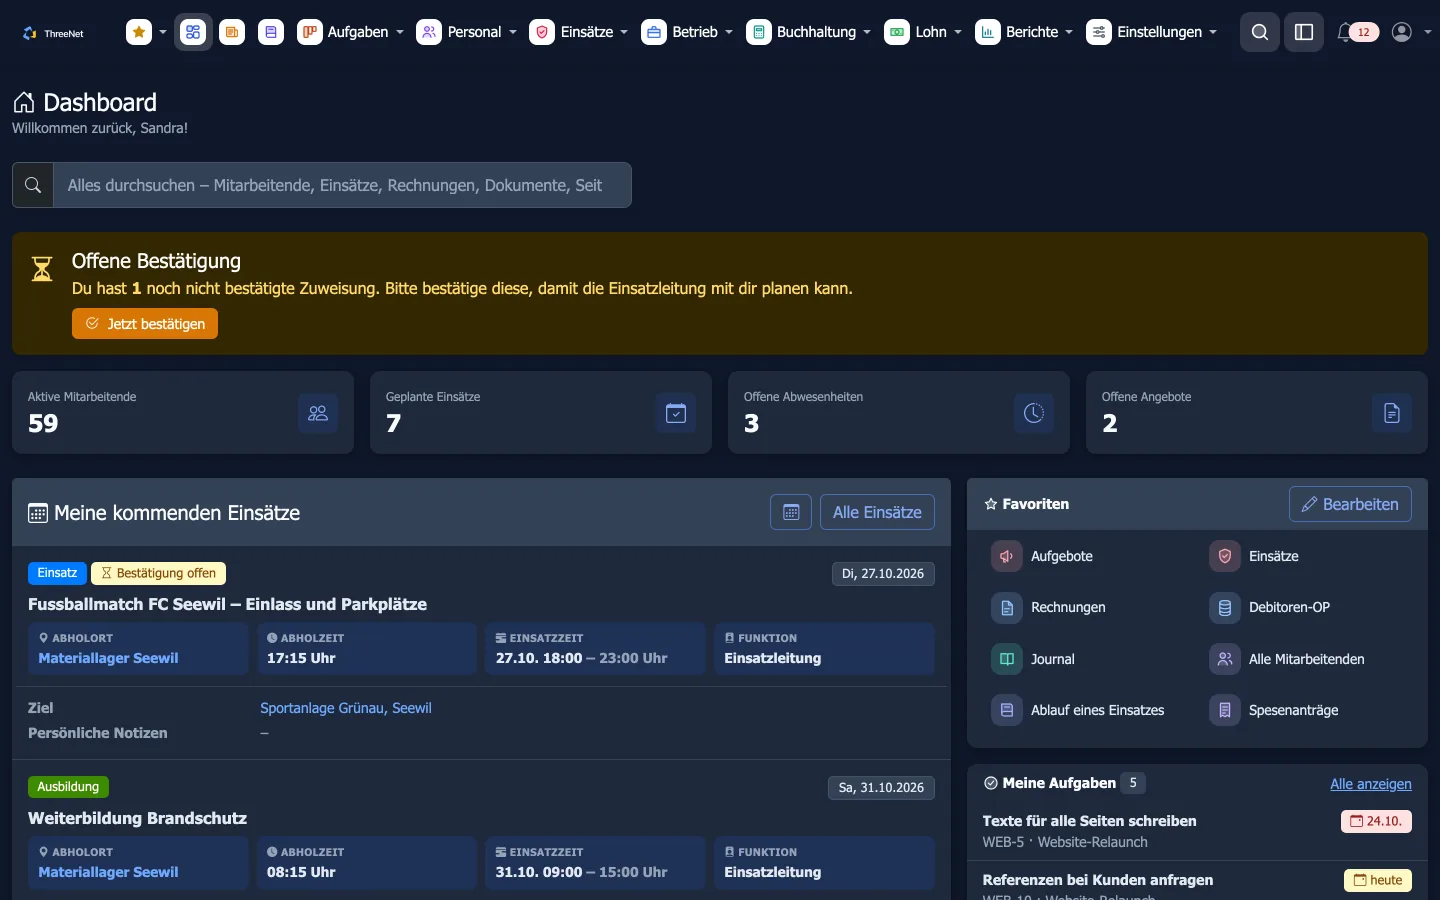This screenshot has width=1440, height=900.
Task: Open the Einsätze menu in navbar
Action: tap(579, 32)
